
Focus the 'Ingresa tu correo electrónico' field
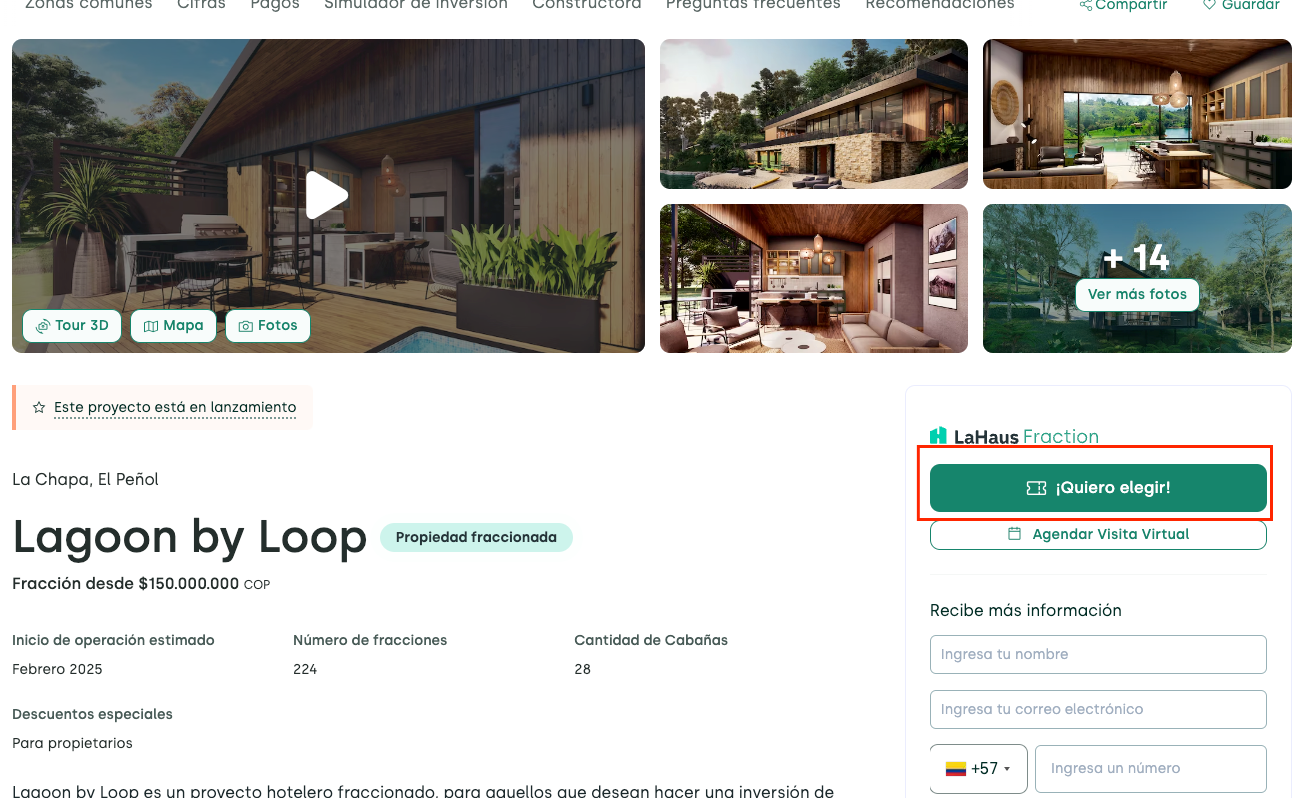1098,709
